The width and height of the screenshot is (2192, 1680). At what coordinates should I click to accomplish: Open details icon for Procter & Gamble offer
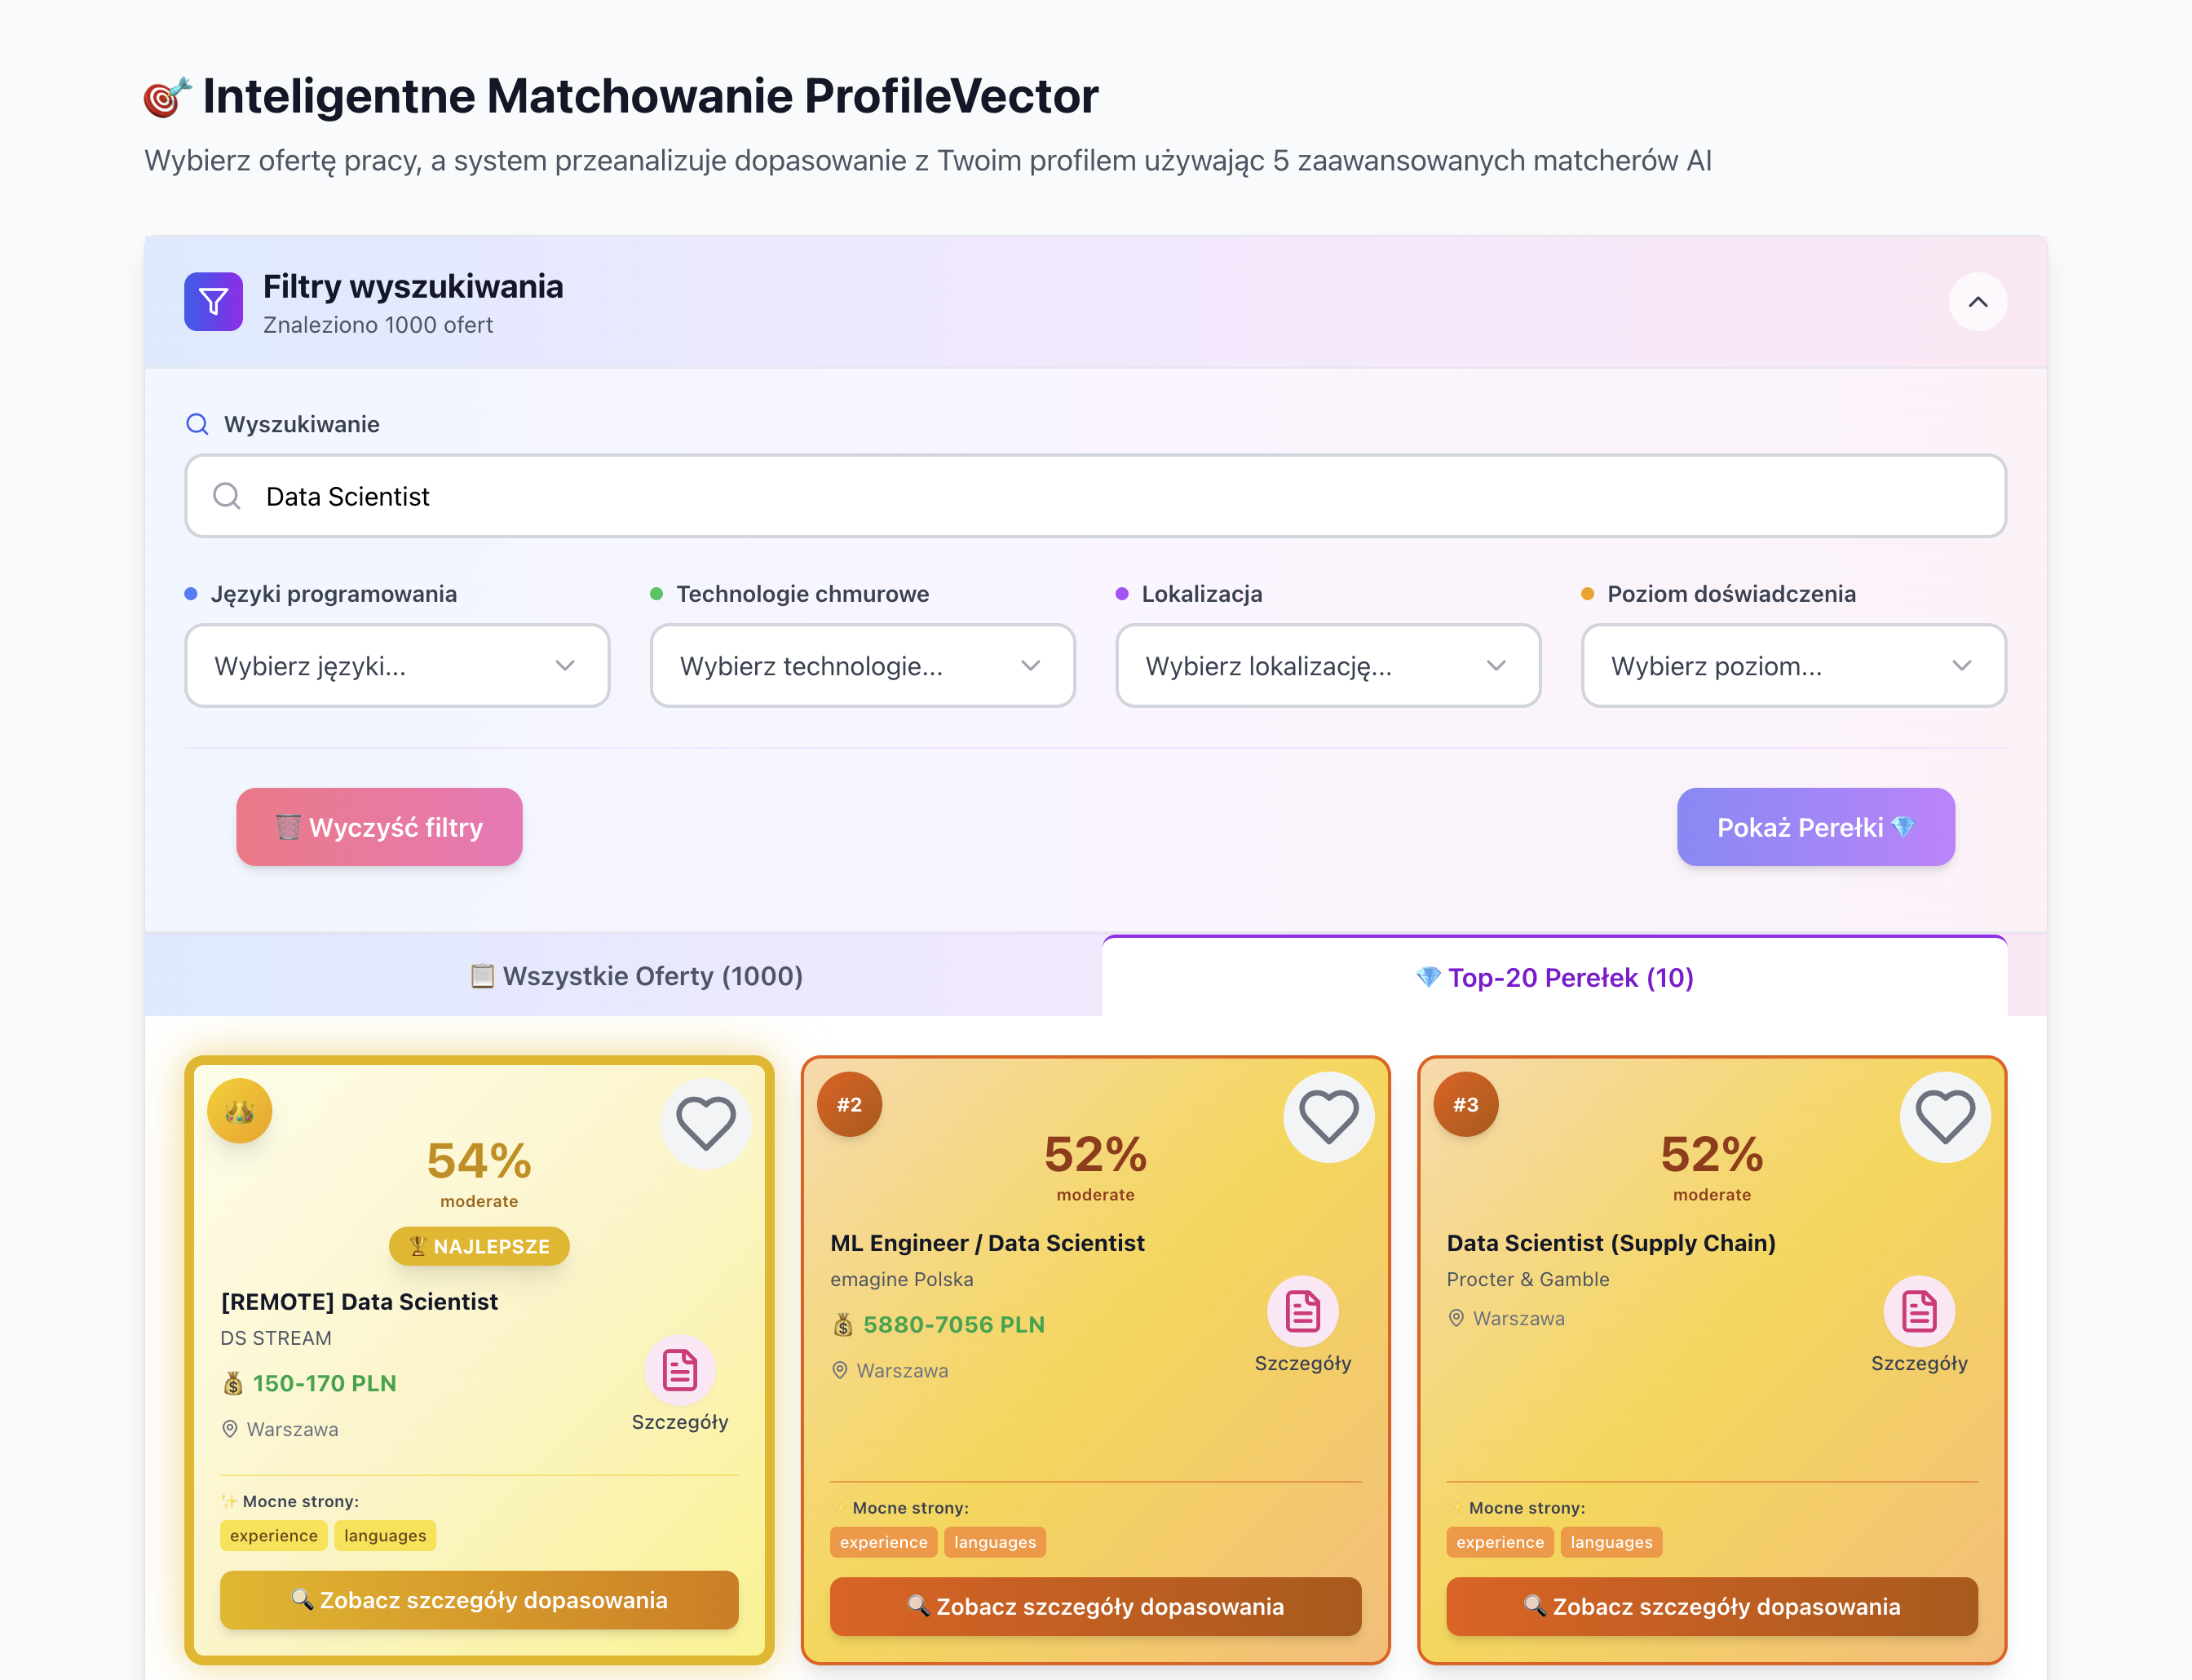tap(1918, 1311)
